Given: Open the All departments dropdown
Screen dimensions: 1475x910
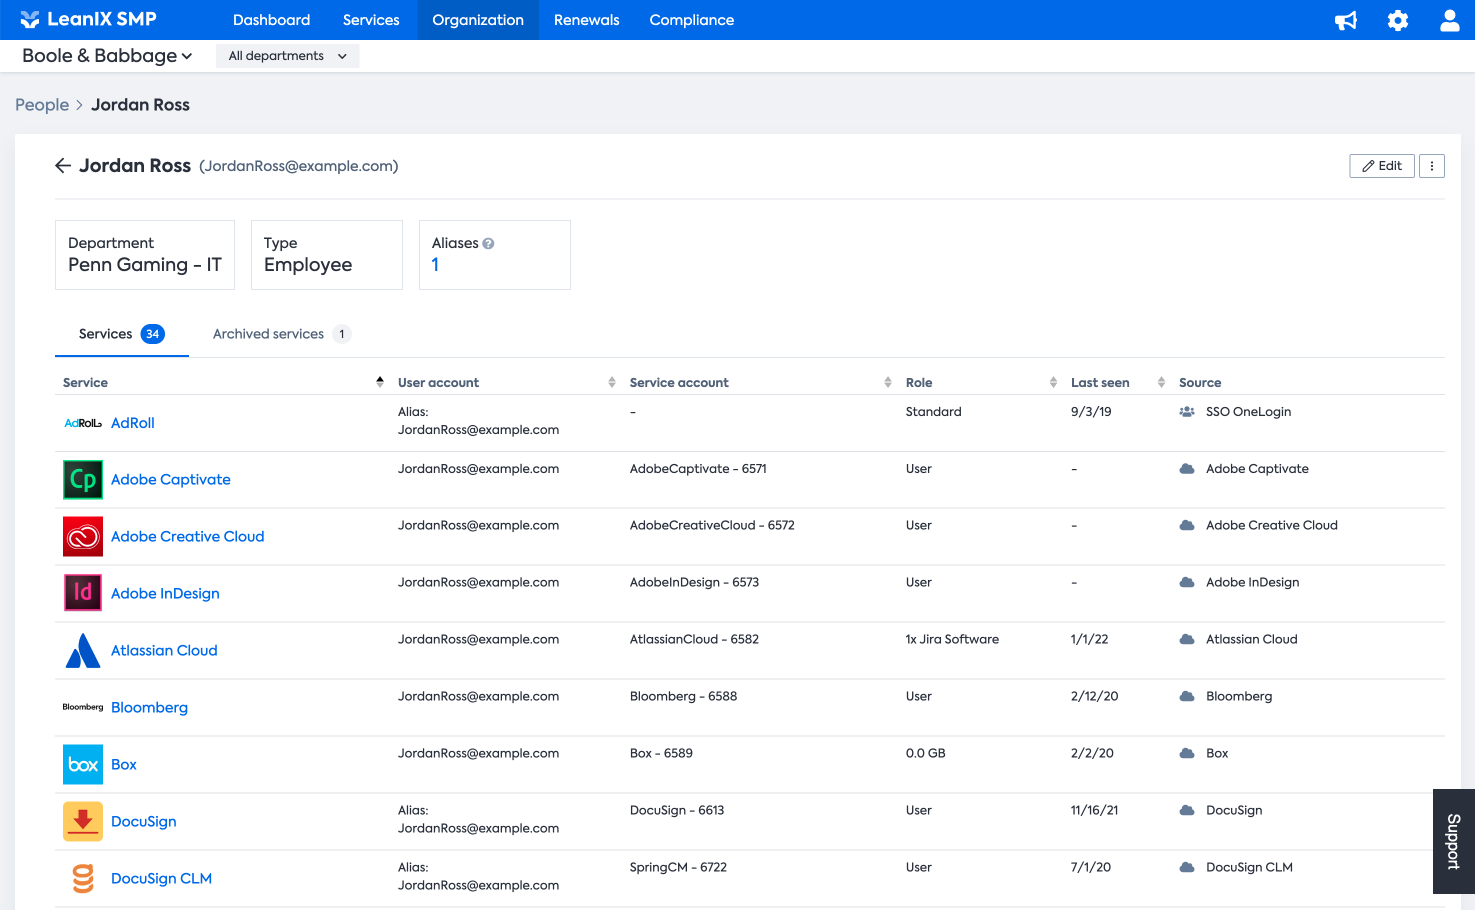Looking at the screenshot, I should point(287,56).
